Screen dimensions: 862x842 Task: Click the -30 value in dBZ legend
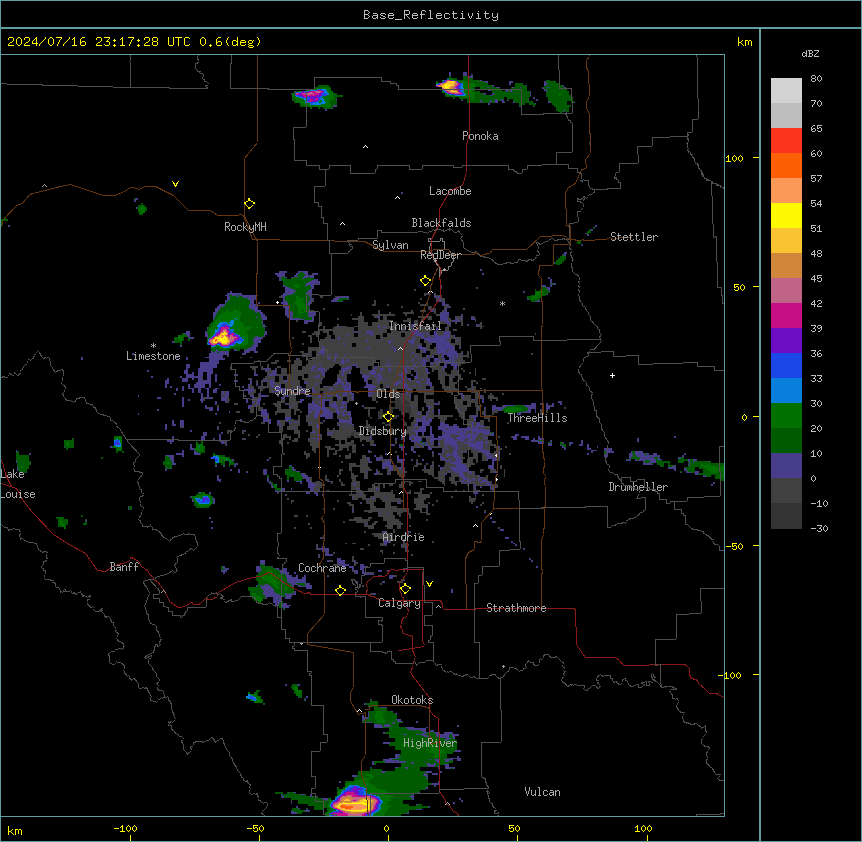pyautogui.click(x=819, y=529)
